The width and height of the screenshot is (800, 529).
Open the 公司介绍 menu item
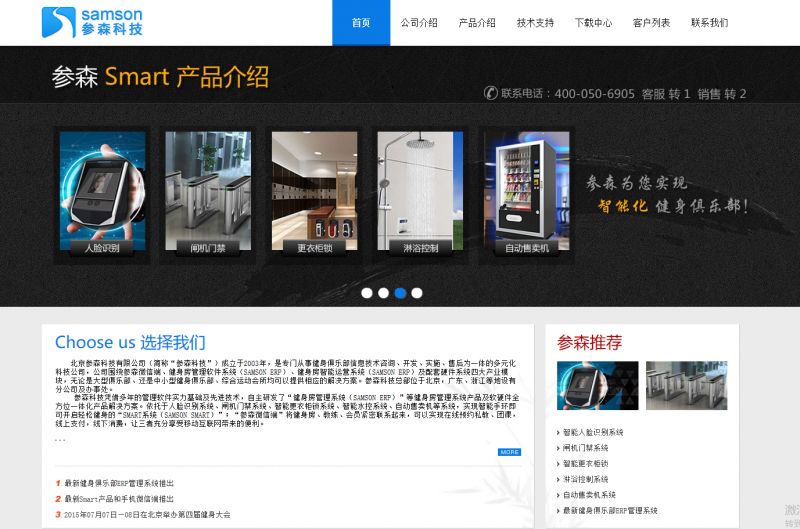[419, 23]
